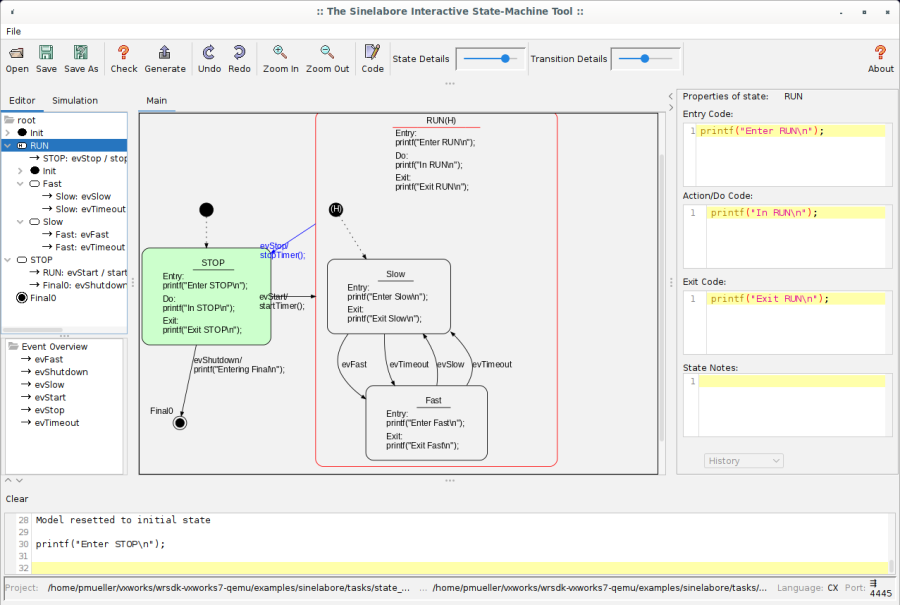The width and height of the screenshot is (900, 605).
Task: Generate code for the state machine
Action: point(165,58)
